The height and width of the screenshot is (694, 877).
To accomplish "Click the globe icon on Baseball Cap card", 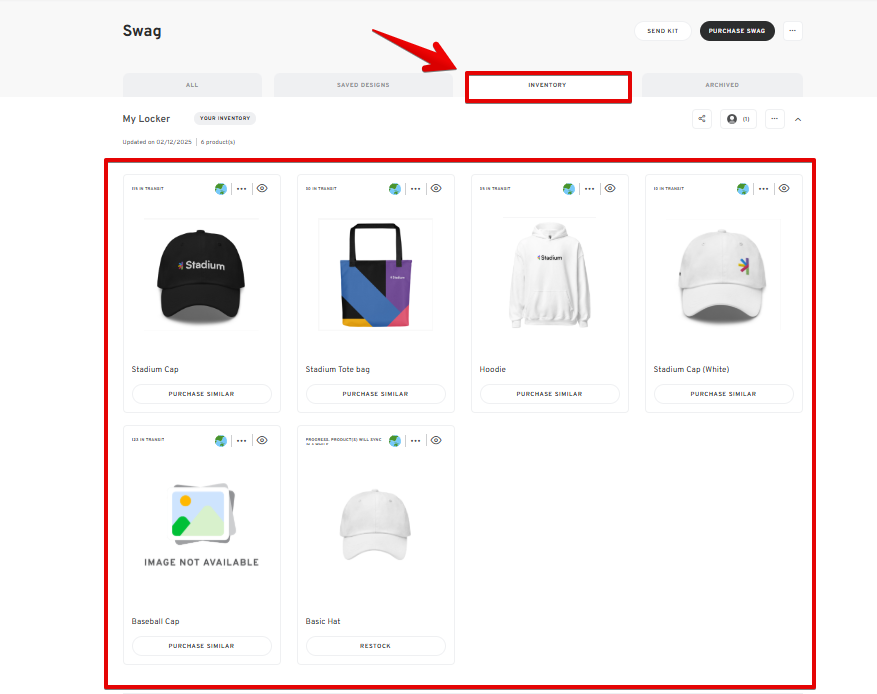I will pyautogui.click(x=221, y=441).
